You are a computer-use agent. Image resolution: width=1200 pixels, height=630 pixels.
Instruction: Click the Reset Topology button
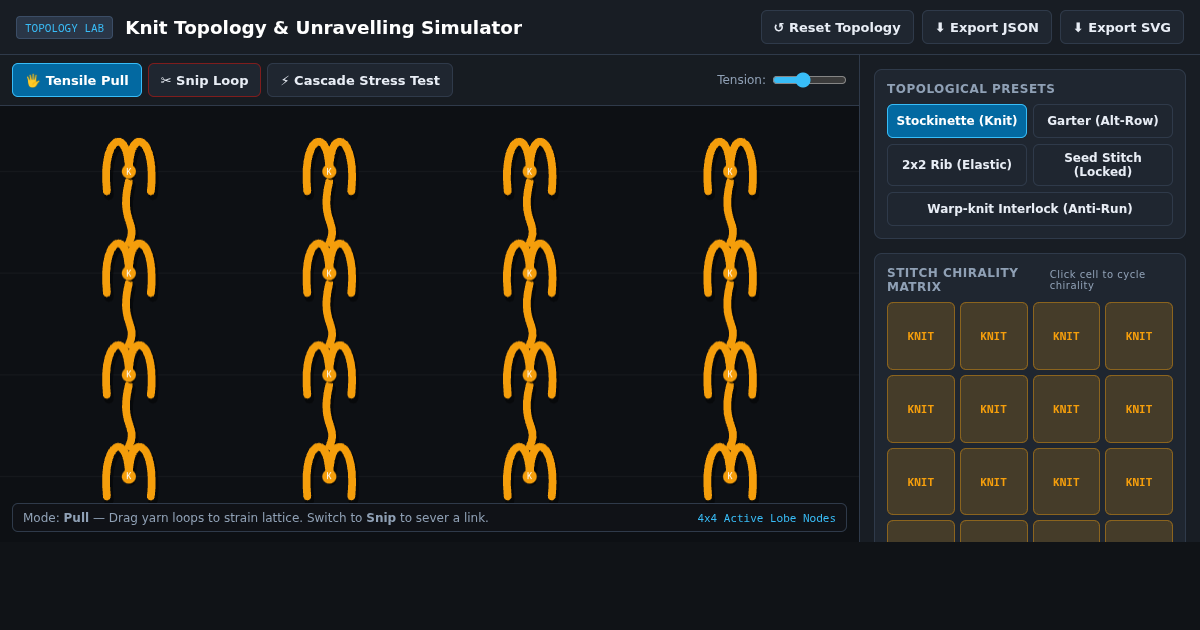point(837,27)
